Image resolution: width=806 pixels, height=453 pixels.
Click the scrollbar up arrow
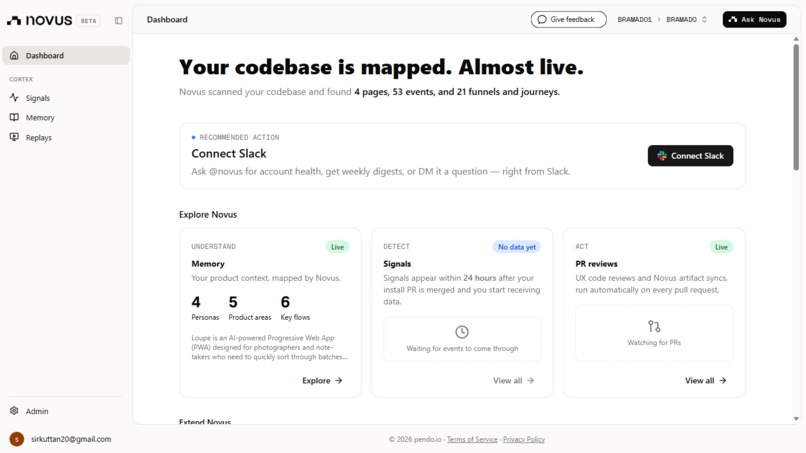click(x=796, y=39)
